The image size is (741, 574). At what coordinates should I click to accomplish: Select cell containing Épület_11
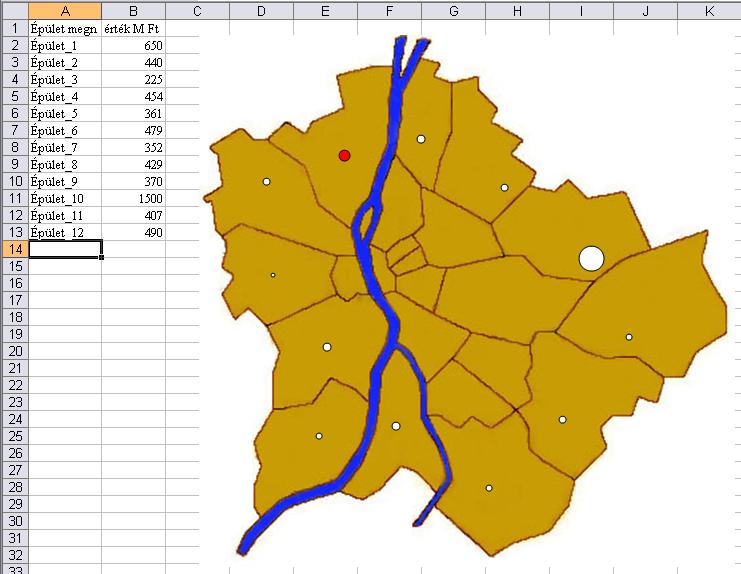click(65, 215)
